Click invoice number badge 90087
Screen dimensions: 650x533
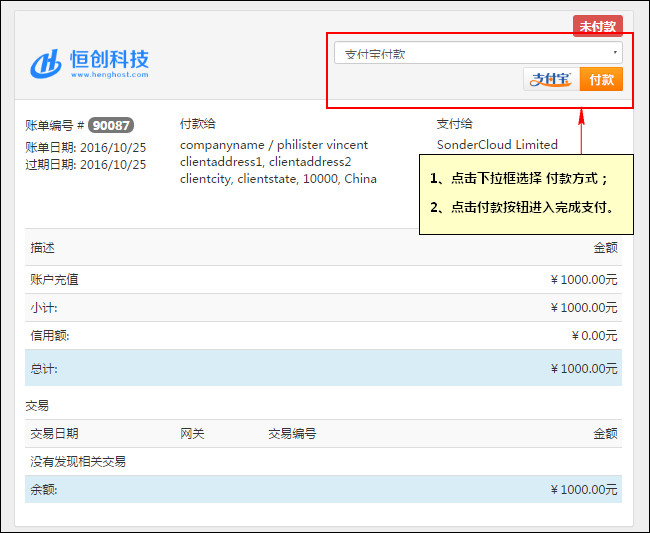(x=111, y=125)
